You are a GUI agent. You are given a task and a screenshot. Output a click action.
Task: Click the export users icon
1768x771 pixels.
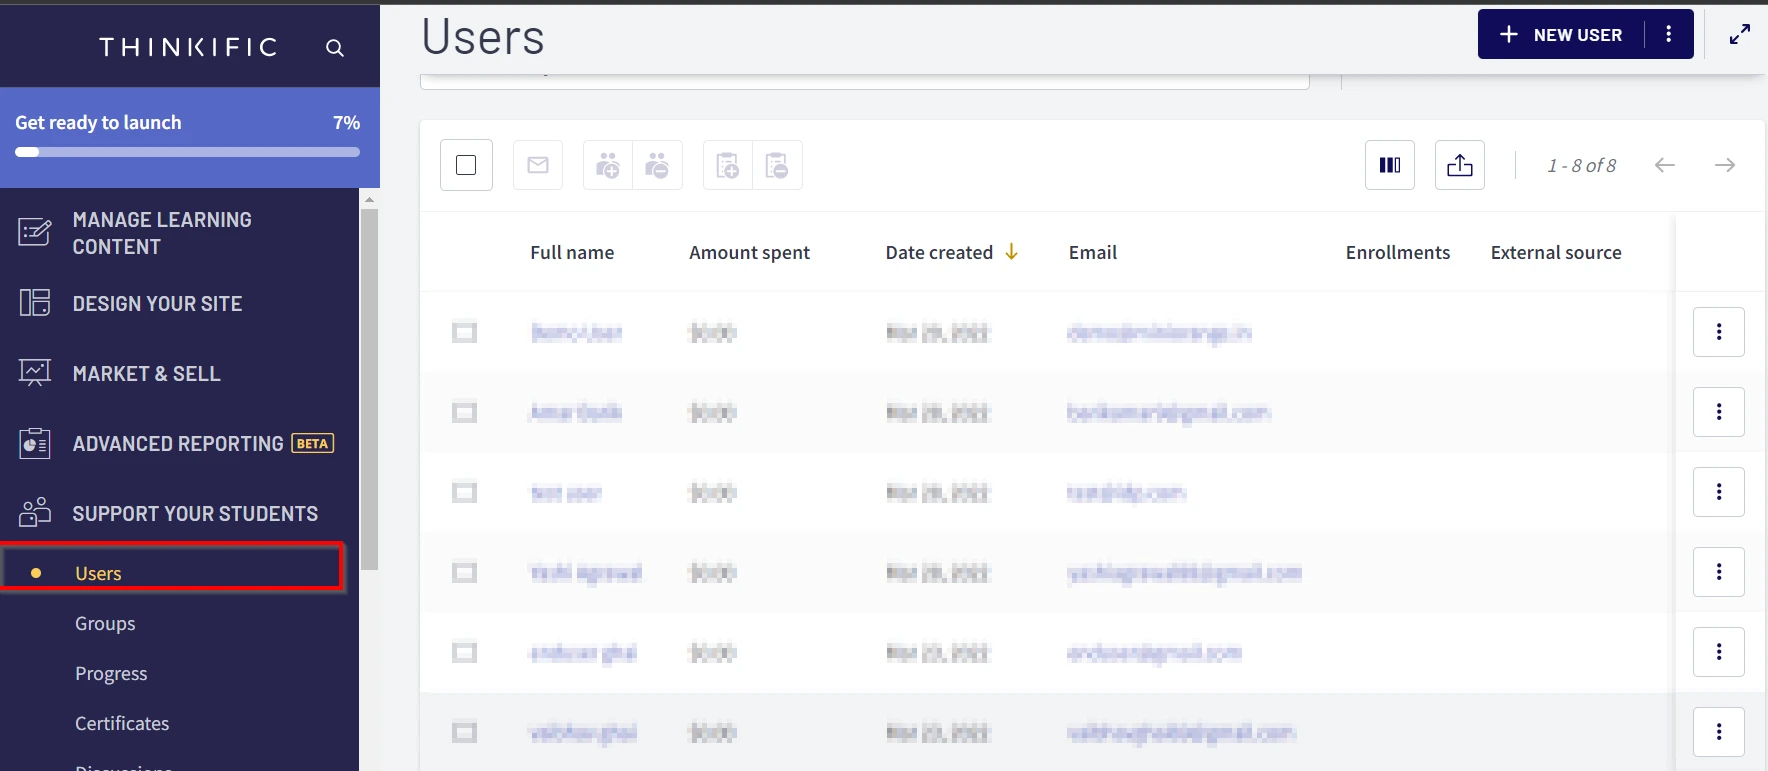(x=1460, y=165)
